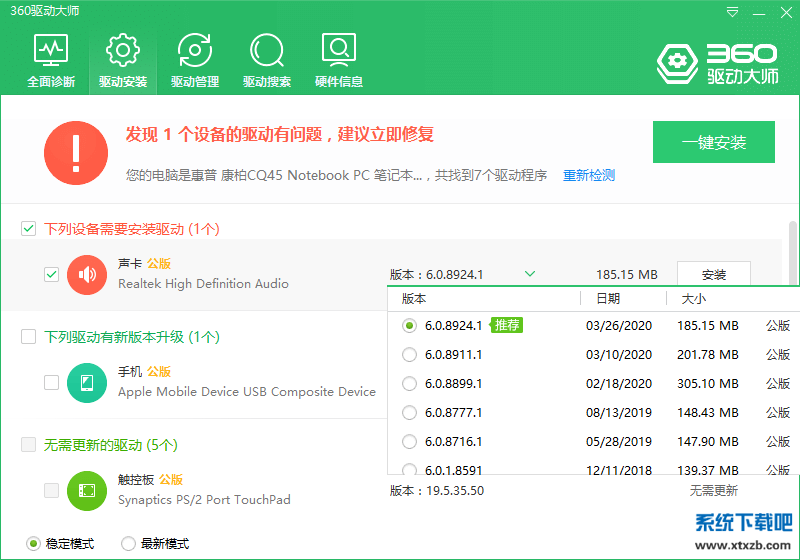Click the green touchpad device icon
The width and height of the screenshot is (800, 560).
[87, 490]
